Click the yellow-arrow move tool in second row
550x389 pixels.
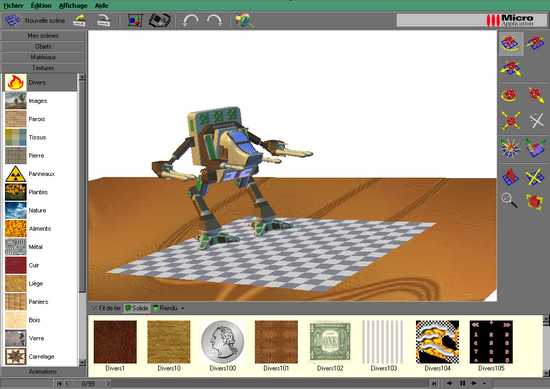[x=511, y=68]
